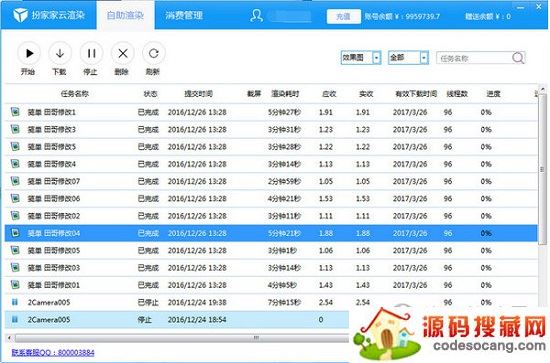The image size is (550, 363).
Task: Open the 效果图 type dropdown
Action: point(361,58)
